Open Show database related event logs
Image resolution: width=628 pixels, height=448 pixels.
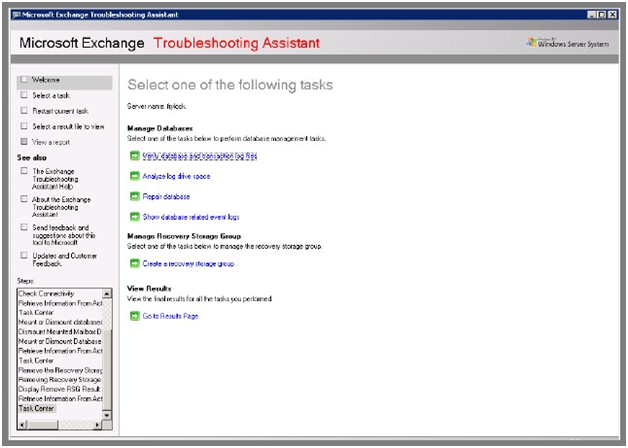click(191, 217)
